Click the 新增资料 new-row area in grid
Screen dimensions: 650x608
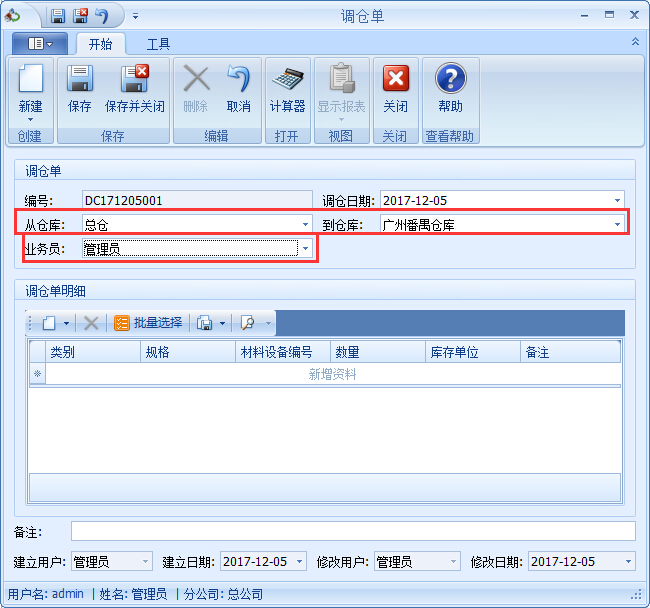pyautogui.click(x=332, y=375)
